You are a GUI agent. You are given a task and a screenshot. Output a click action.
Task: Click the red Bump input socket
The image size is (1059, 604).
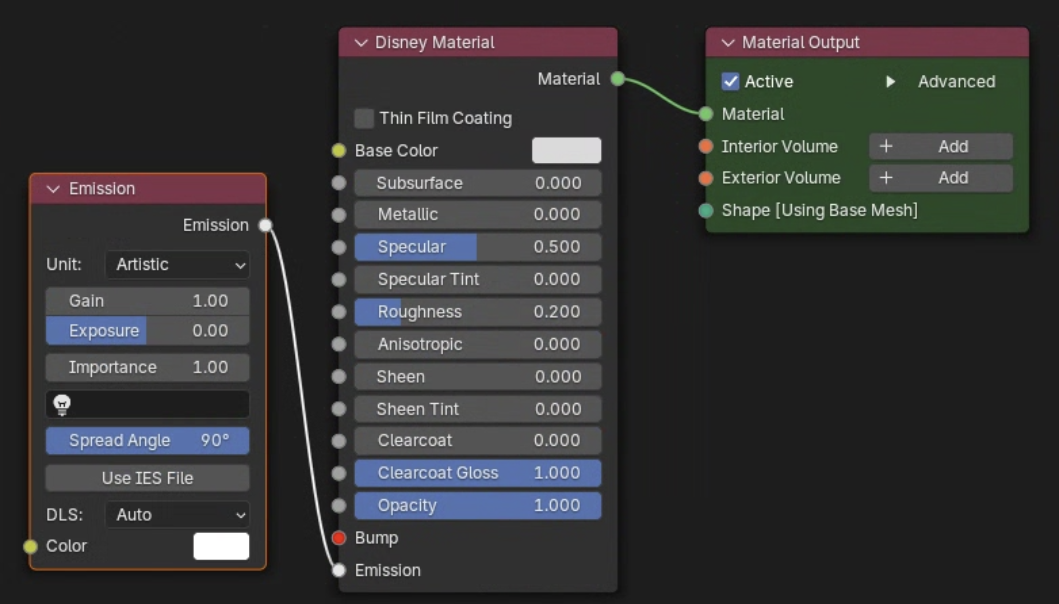[338, 538]
